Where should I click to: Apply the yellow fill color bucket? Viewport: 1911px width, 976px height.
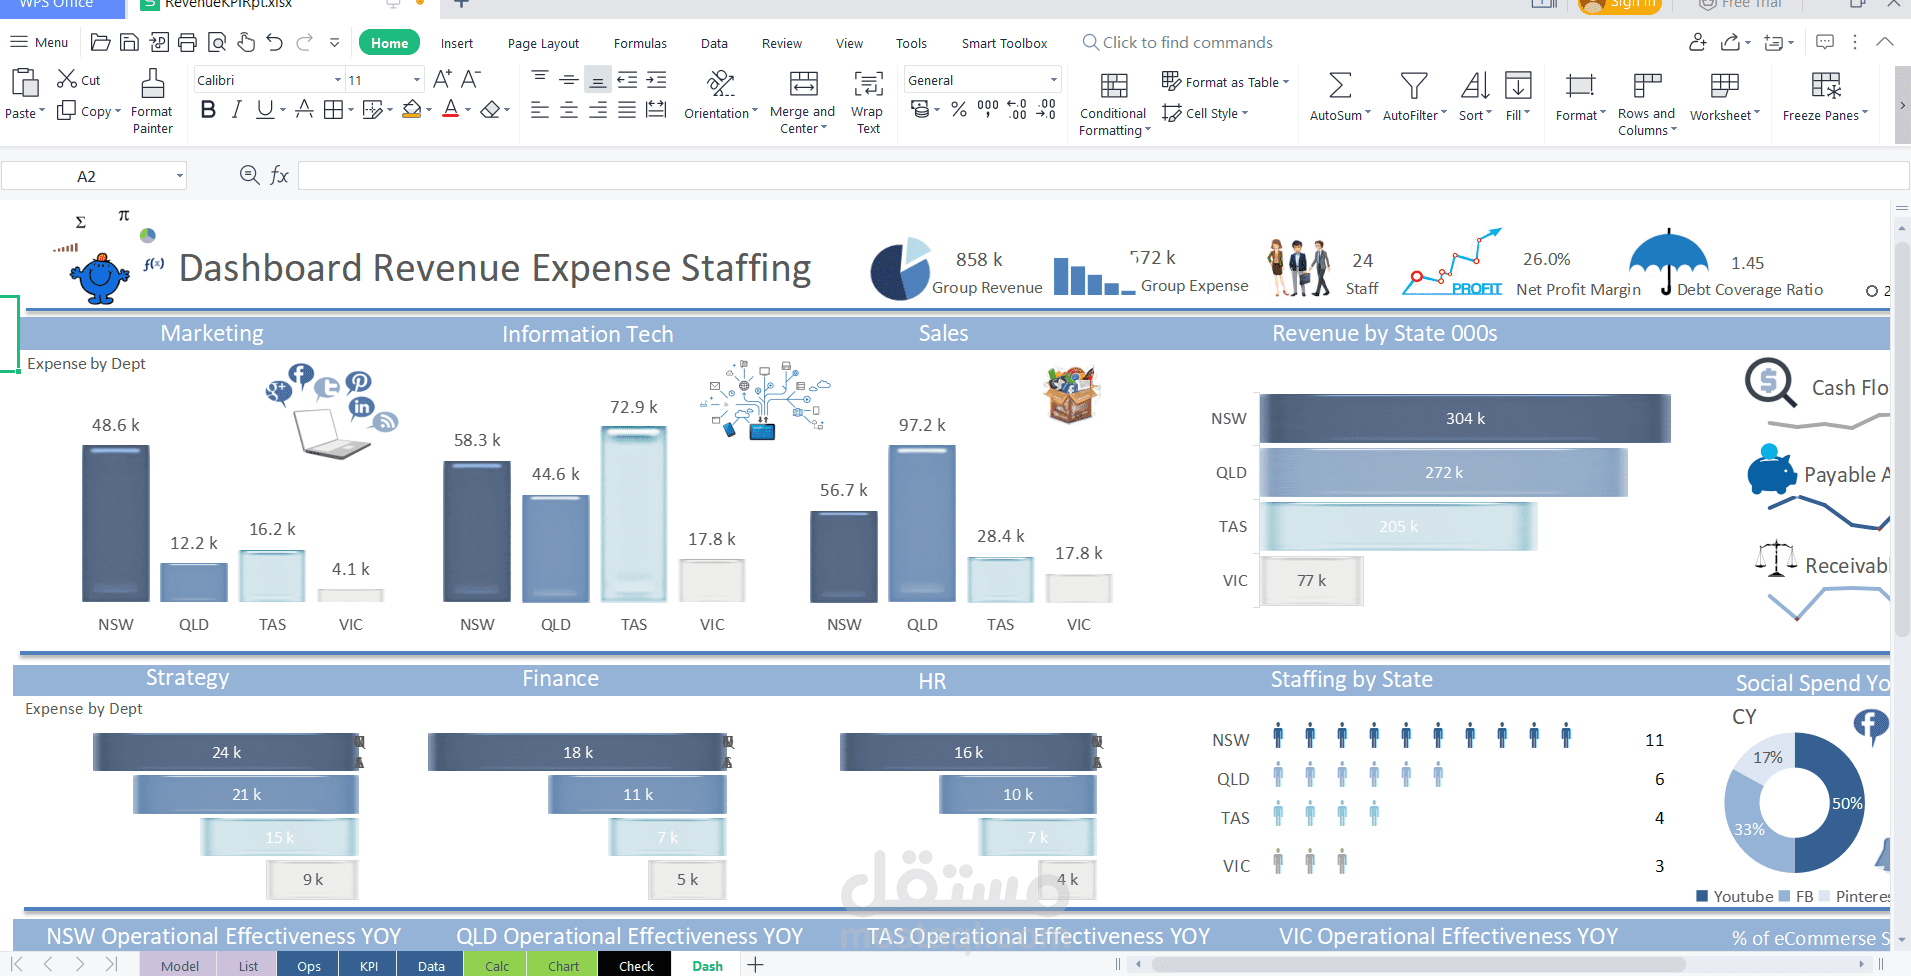411,109
